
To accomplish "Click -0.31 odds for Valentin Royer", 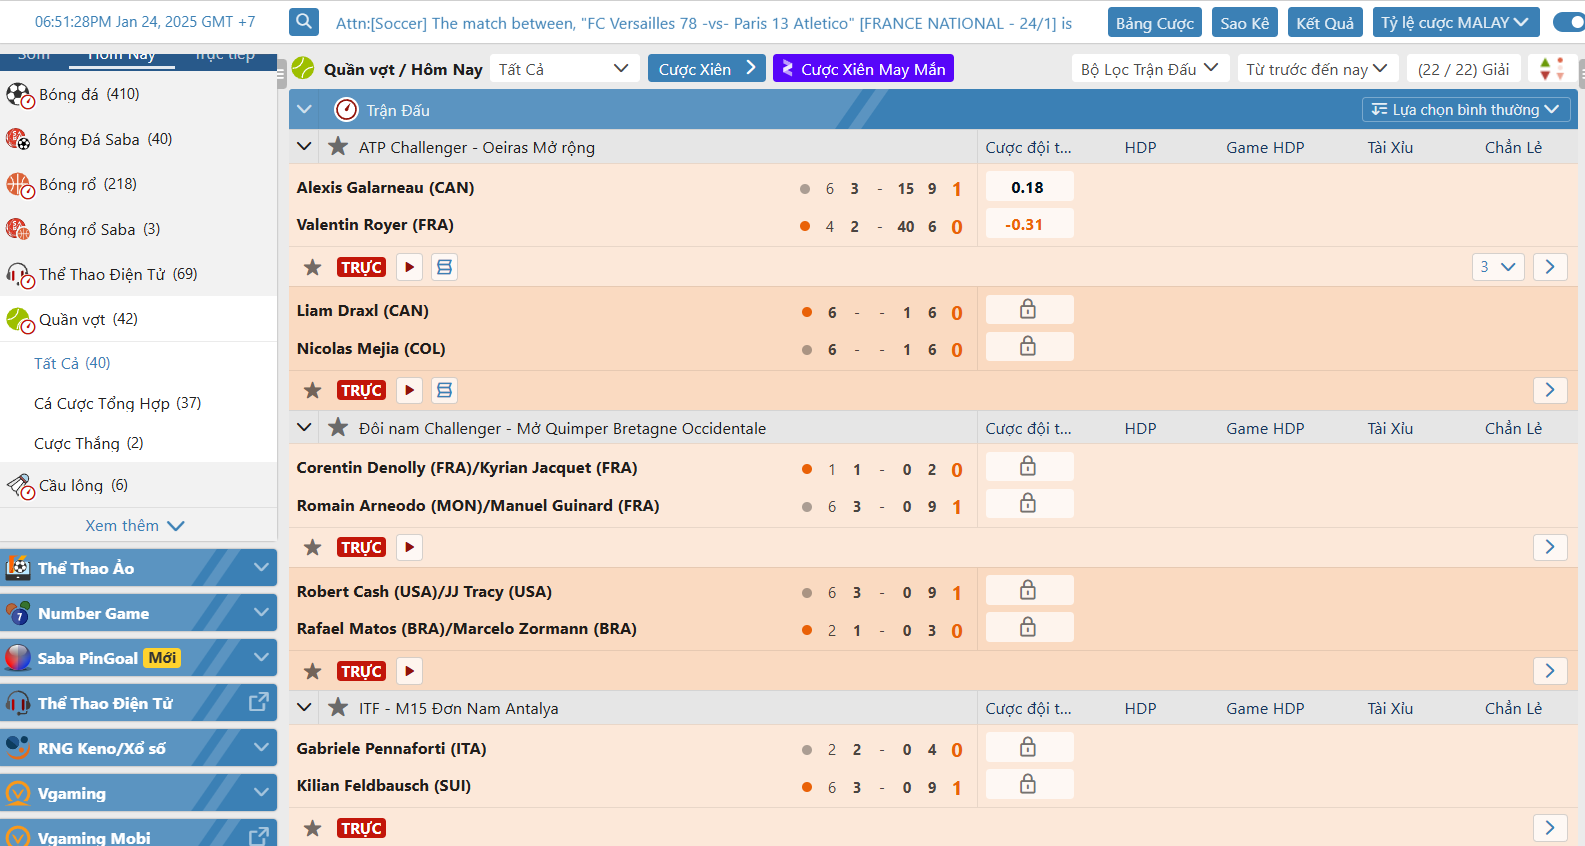I will click(x=1029, y=224).
